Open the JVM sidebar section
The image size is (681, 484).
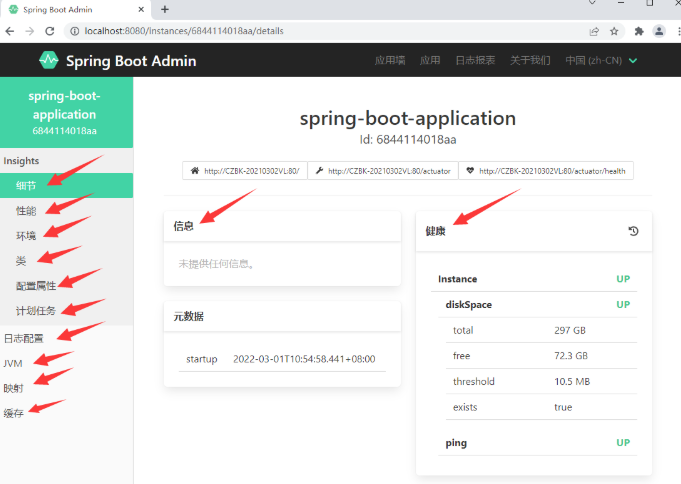pyautogui.click(x=66, y=363)
